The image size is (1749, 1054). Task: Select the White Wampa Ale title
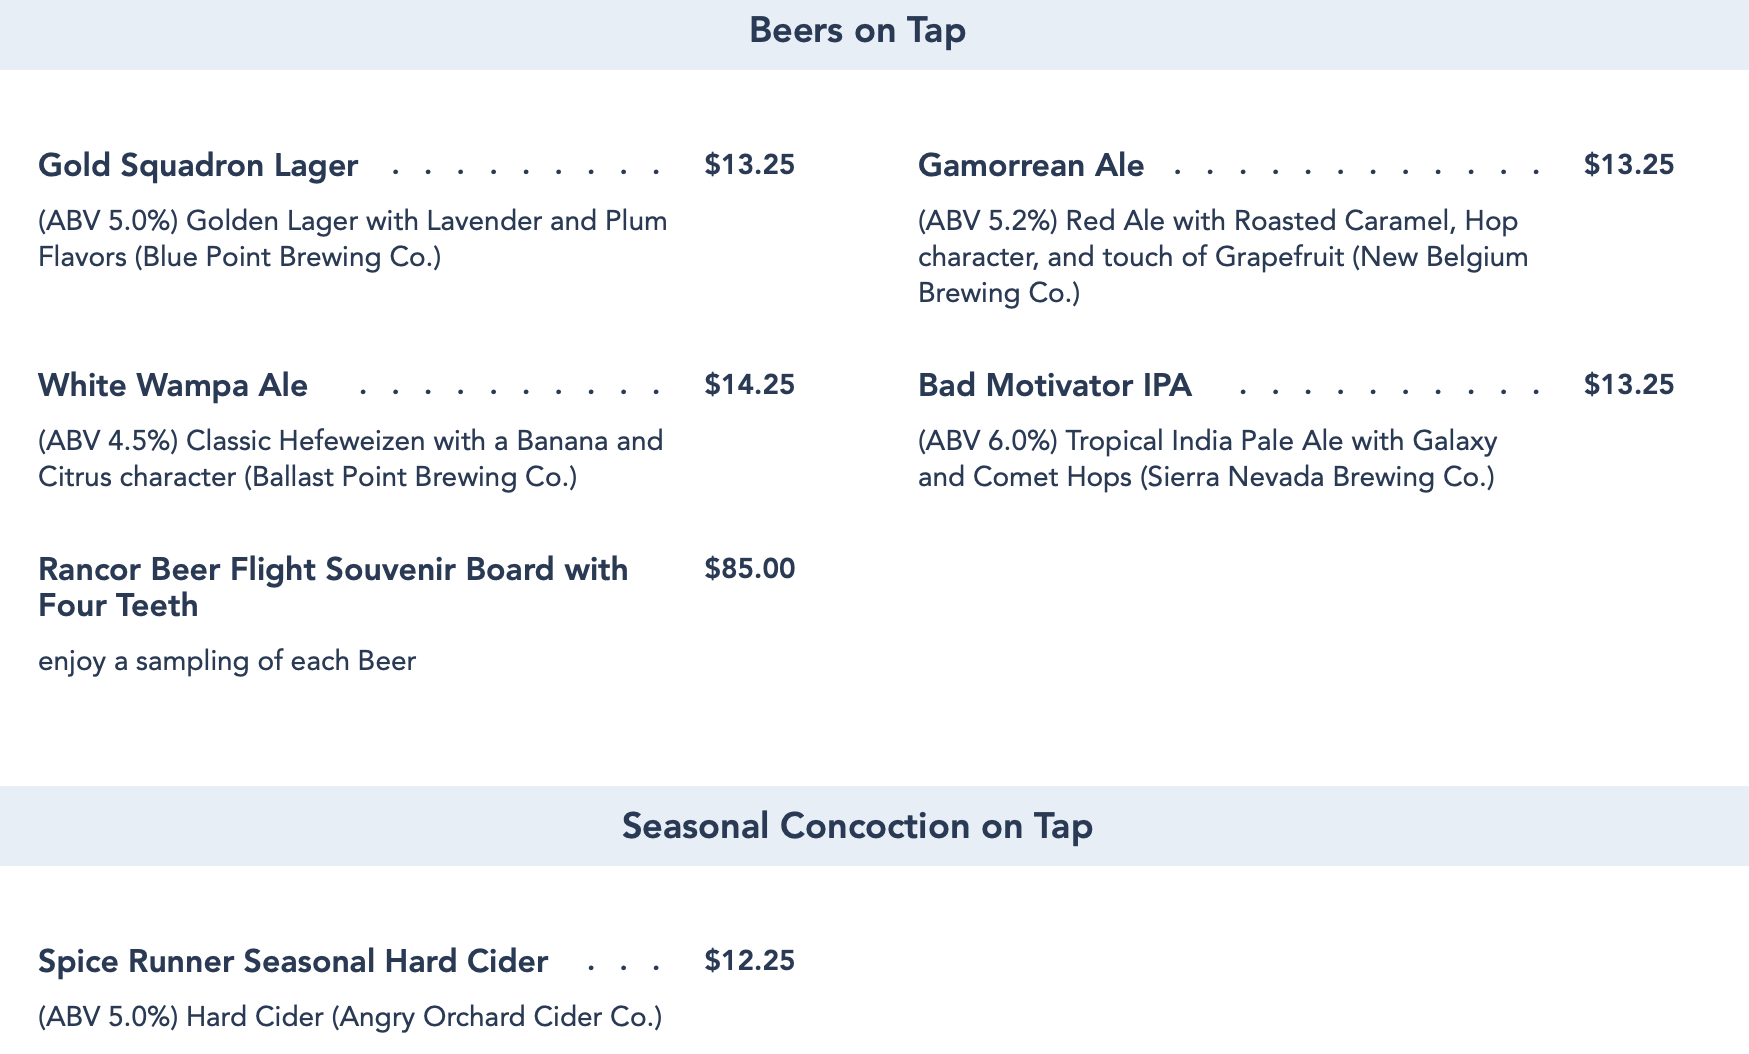(x=173, y=385)
